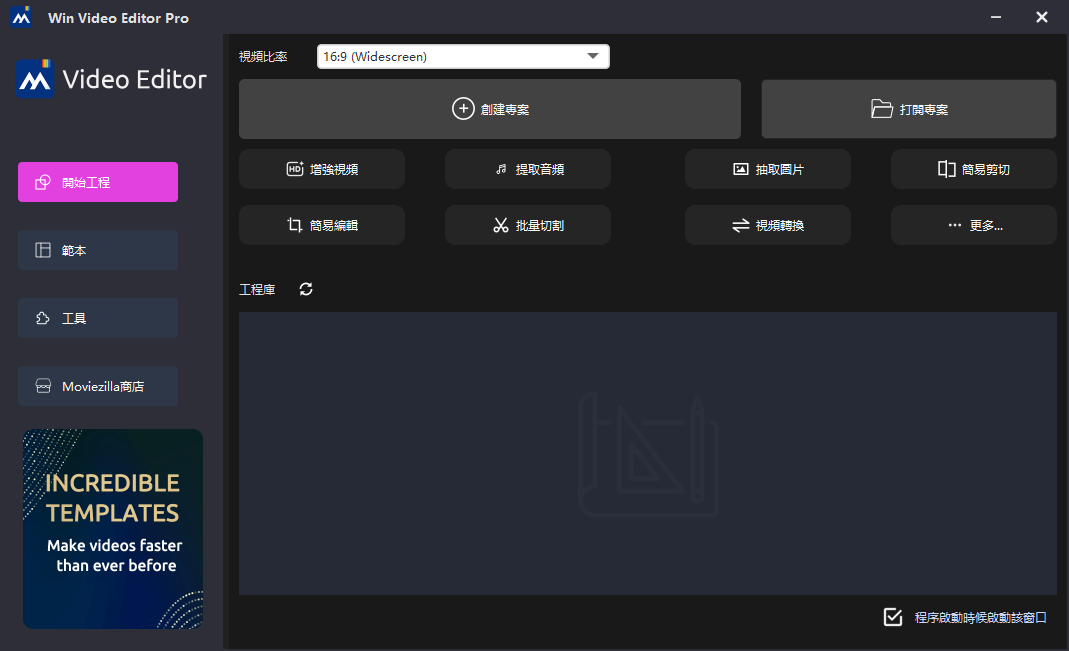Select the 提取音頻 audio extraction tool

coord(527,169)
